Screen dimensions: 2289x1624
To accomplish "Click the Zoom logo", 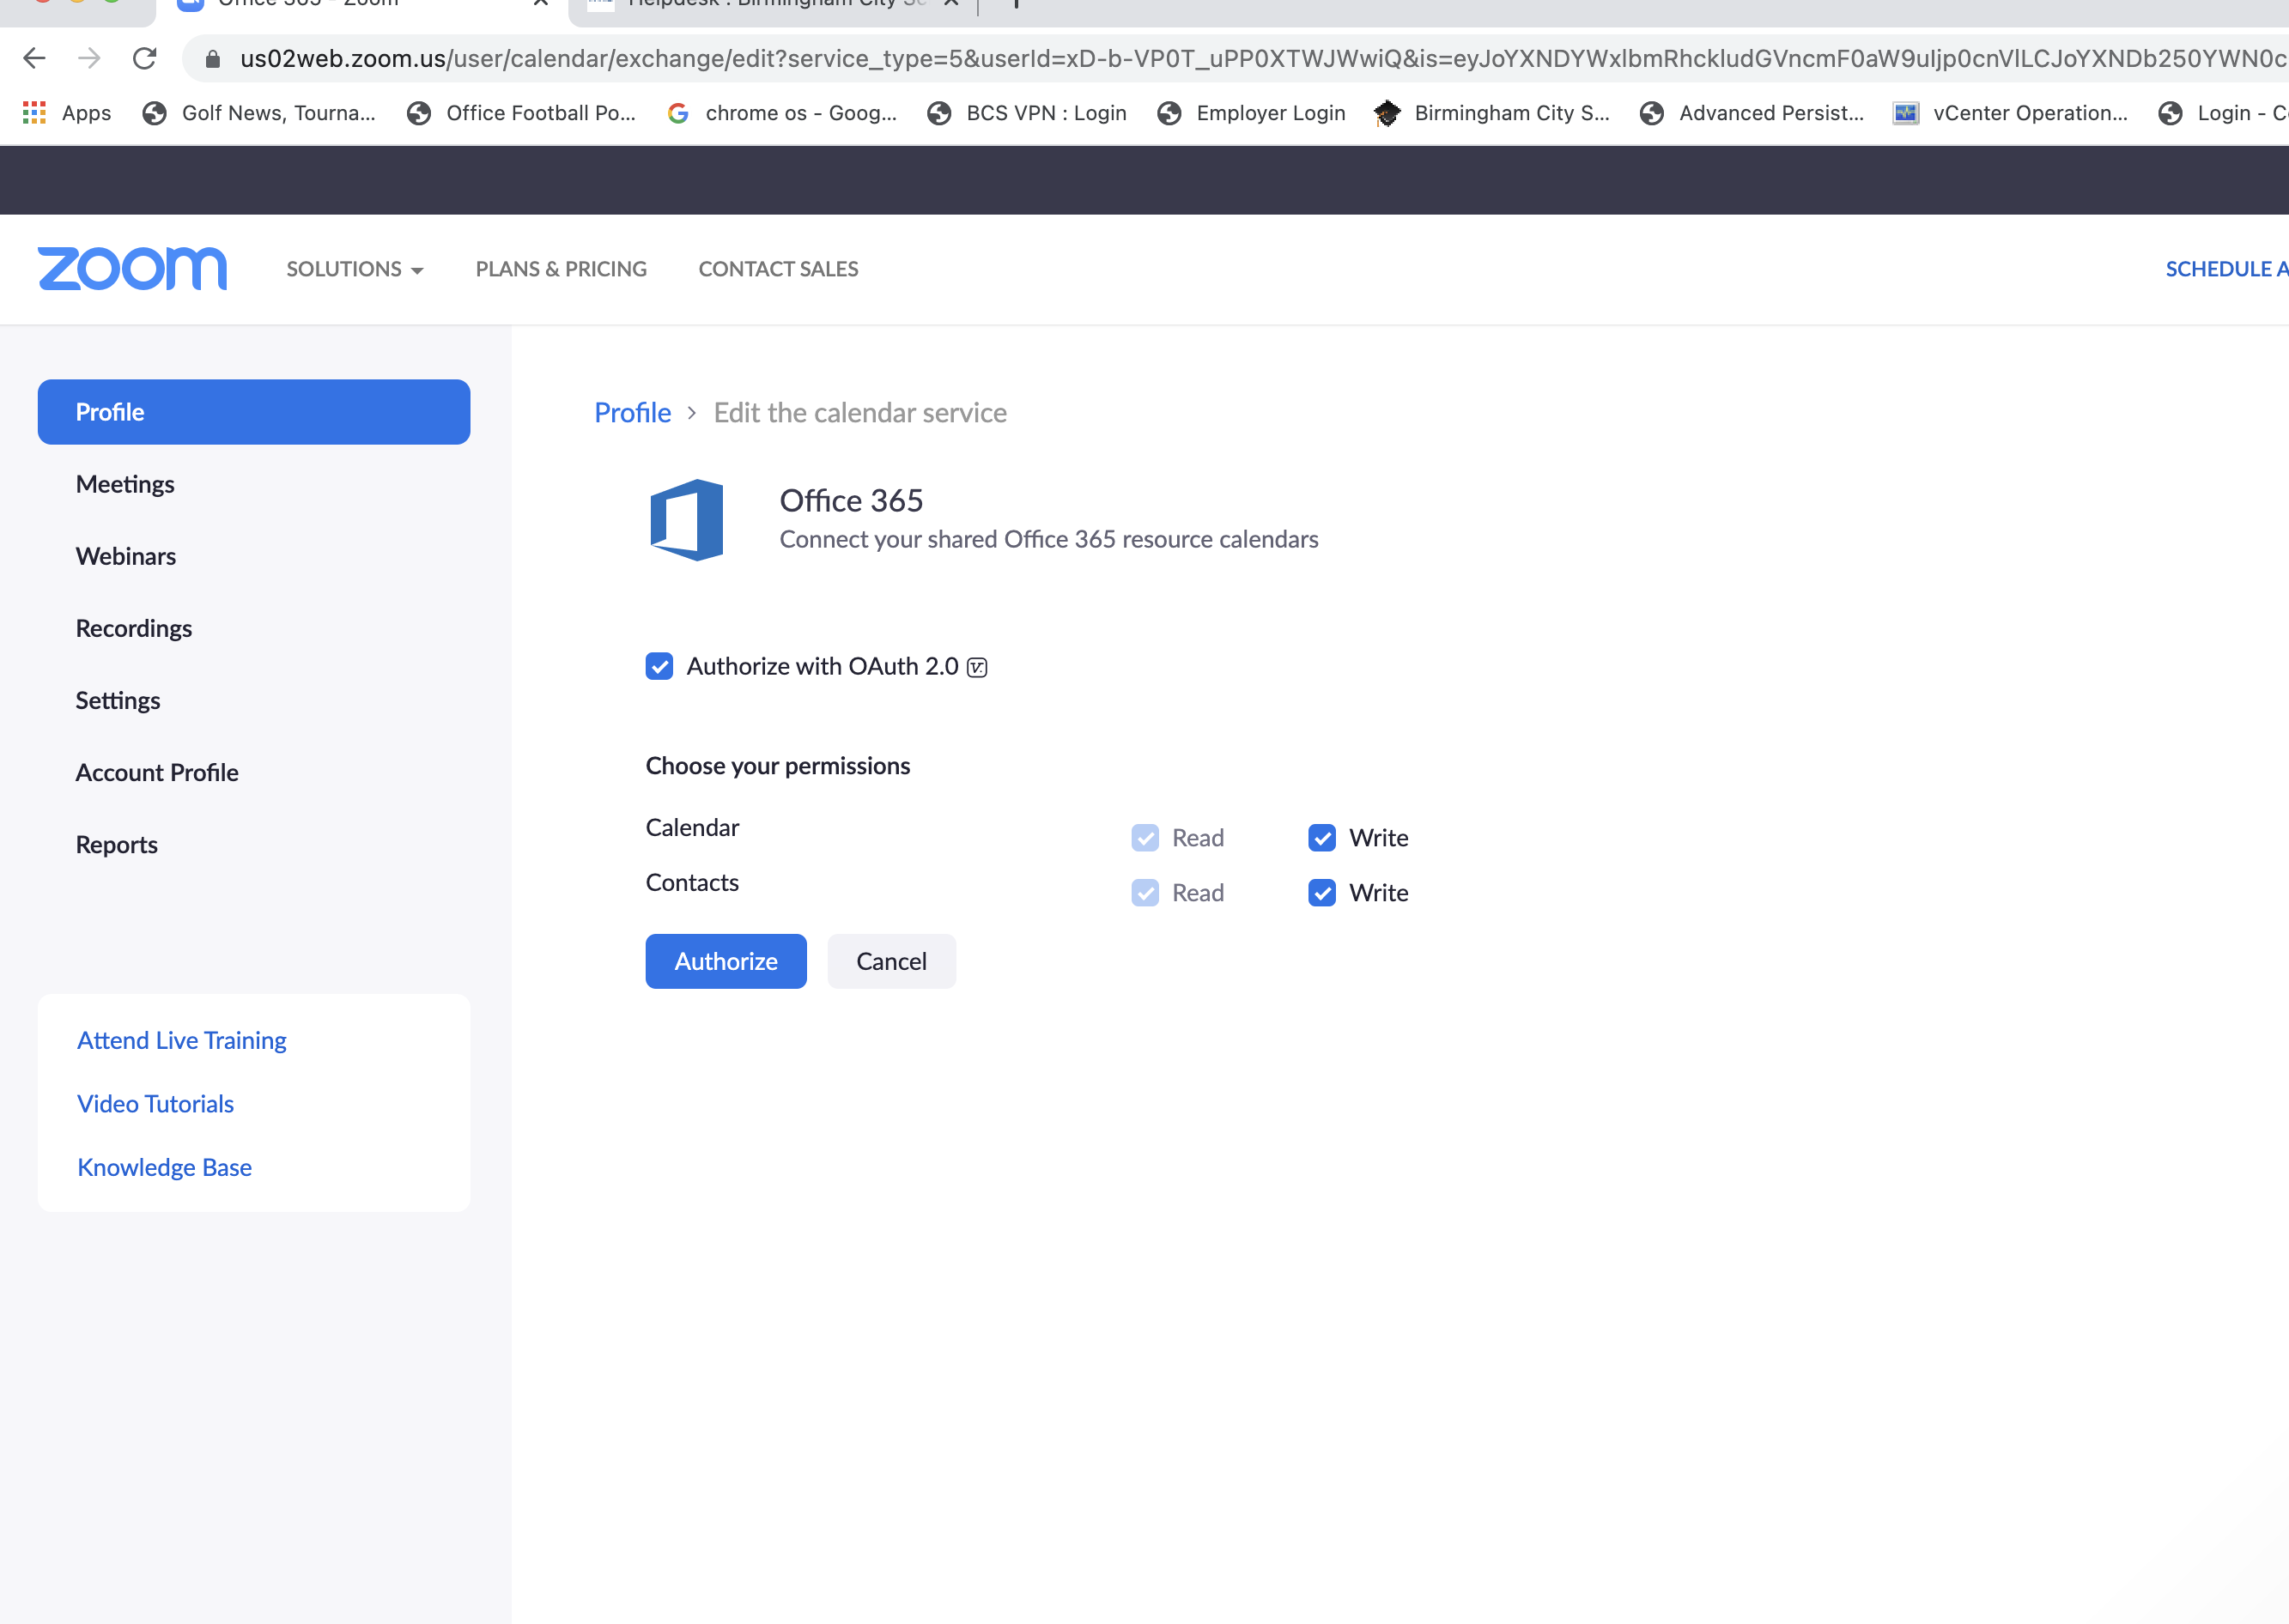I will click(x=132, y=269).
